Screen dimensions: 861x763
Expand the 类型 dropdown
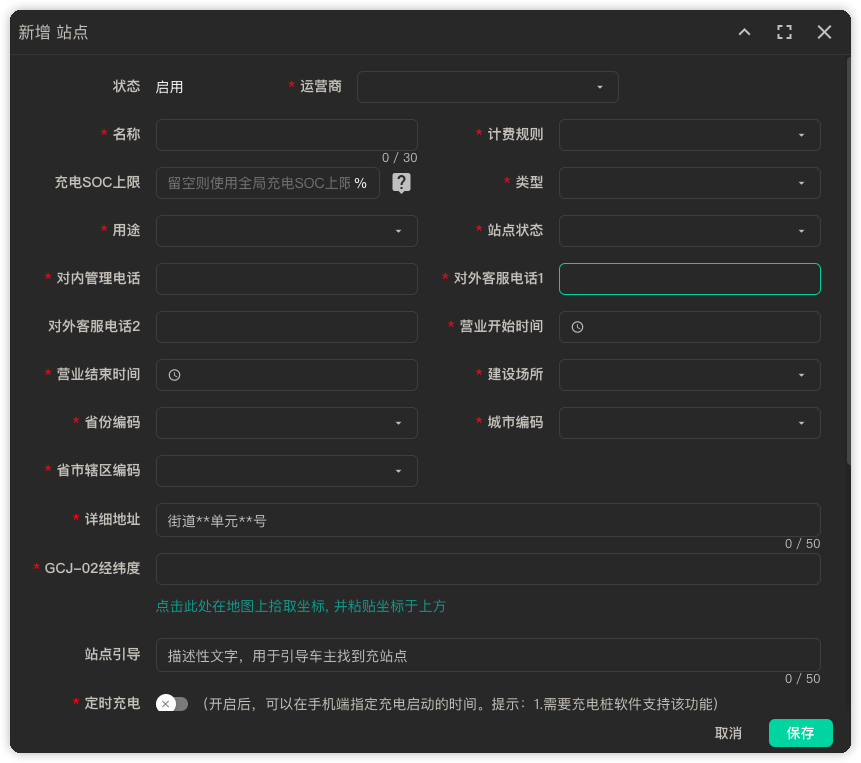point(690,183)
